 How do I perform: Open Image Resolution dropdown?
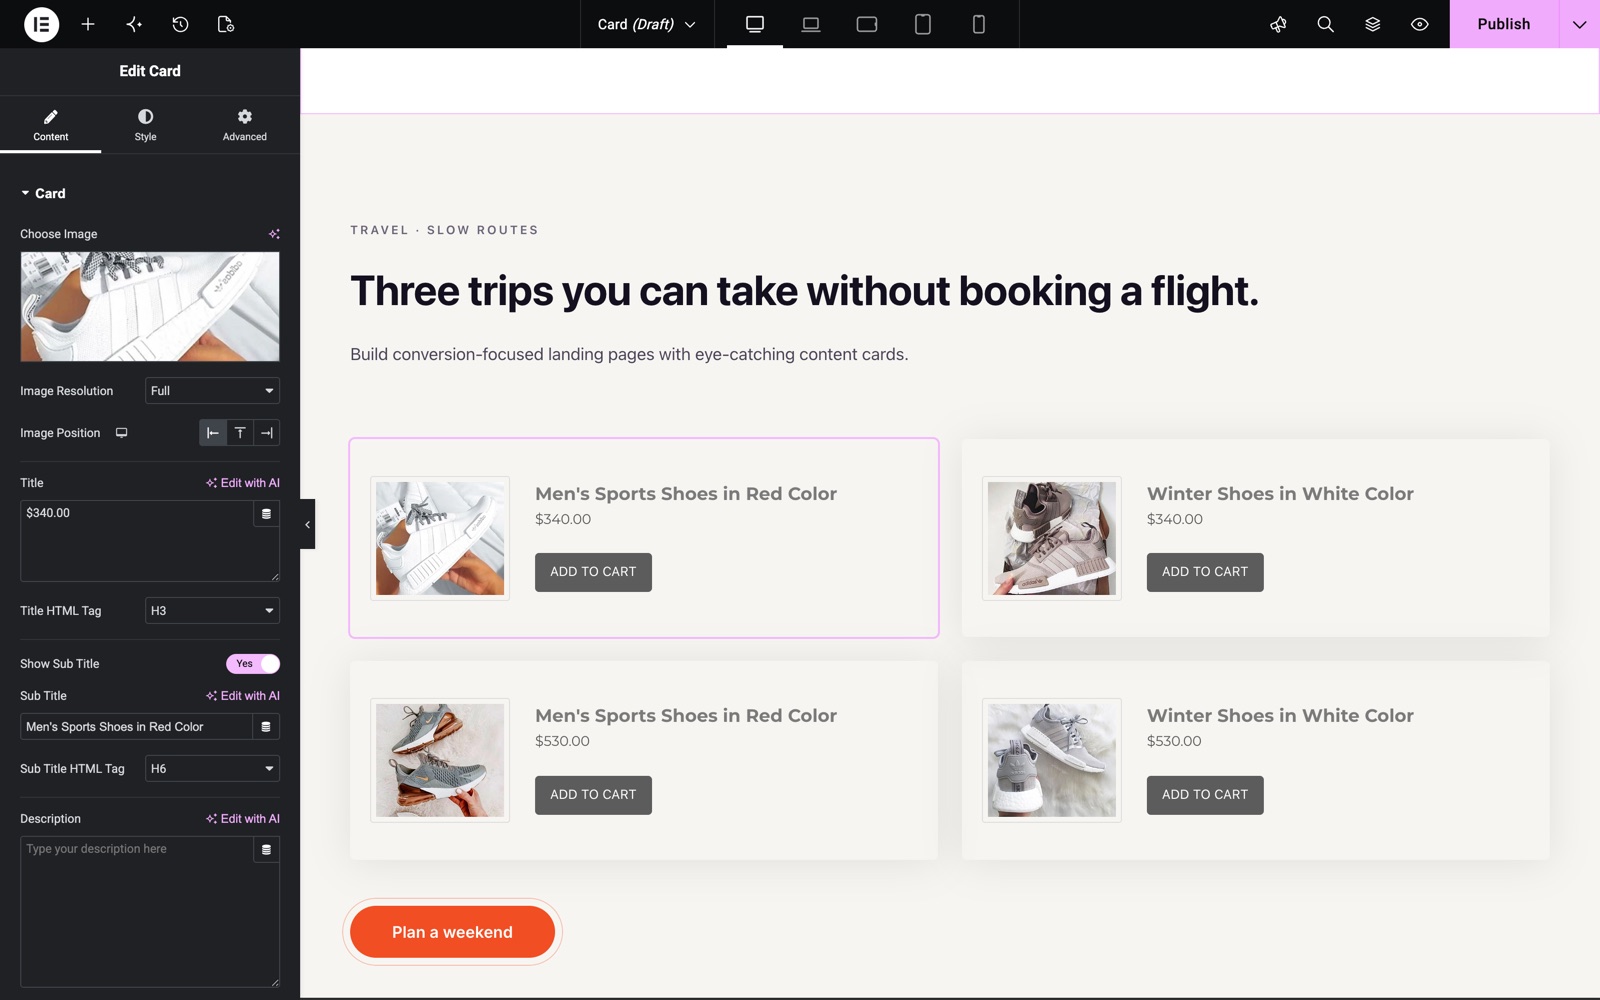point(212,391)
